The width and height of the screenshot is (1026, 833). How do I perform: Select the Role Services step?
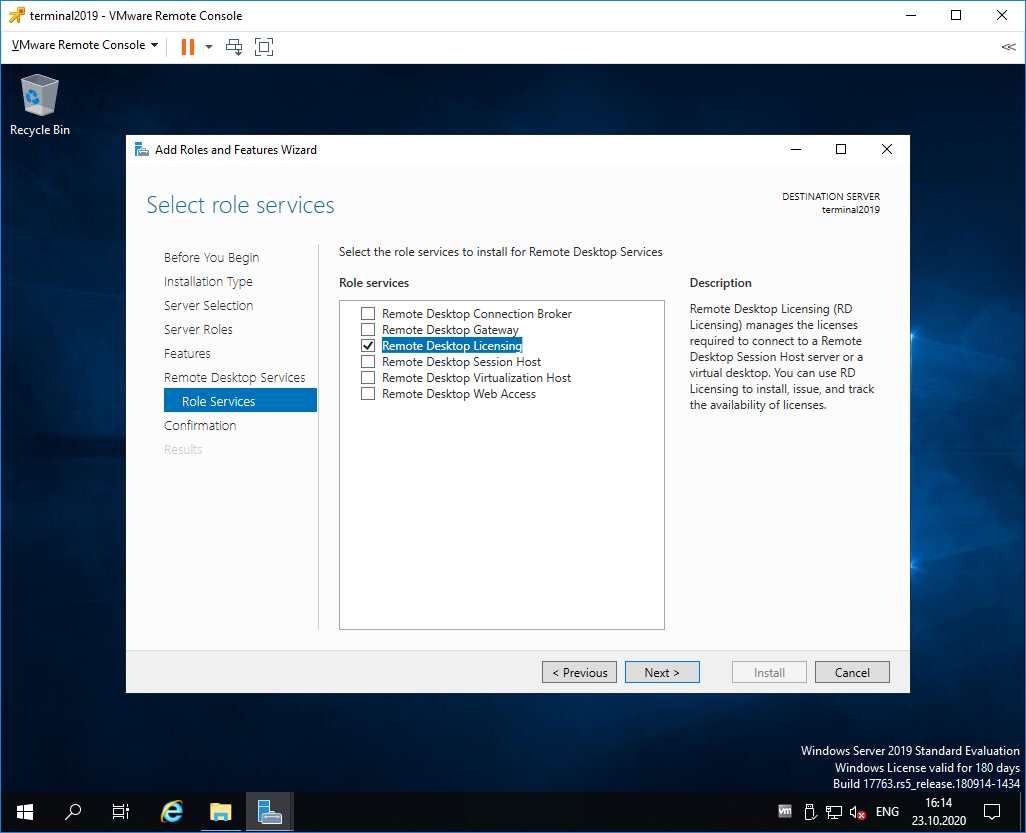click(x=240, y=400)
